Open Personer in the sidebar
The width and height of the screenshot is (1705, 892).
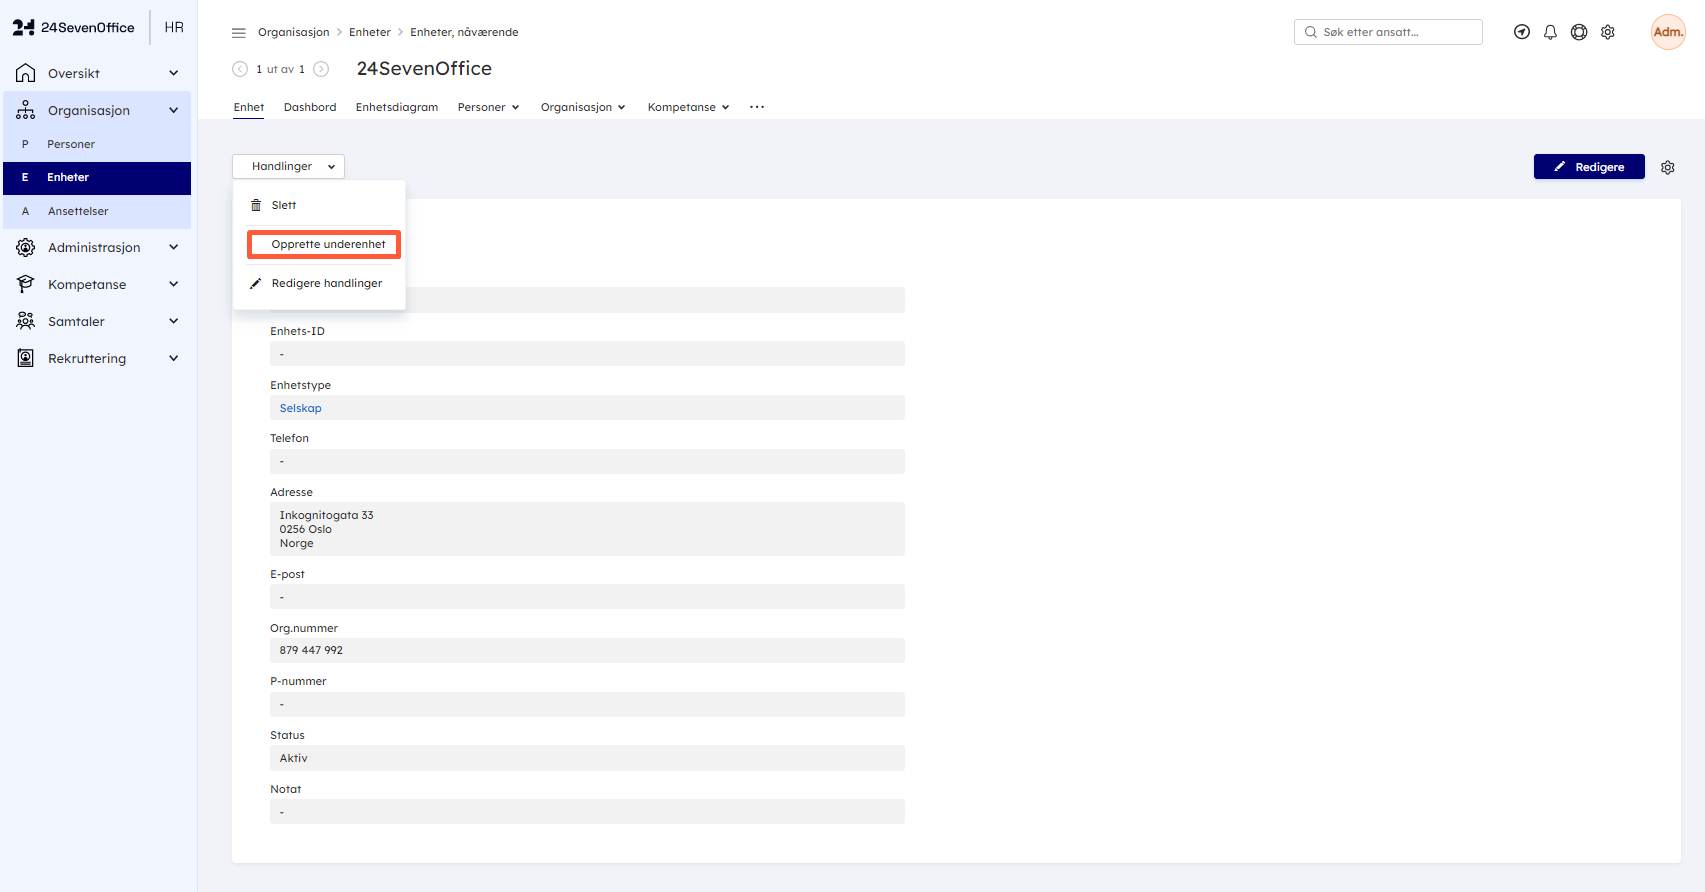point(97,144)
